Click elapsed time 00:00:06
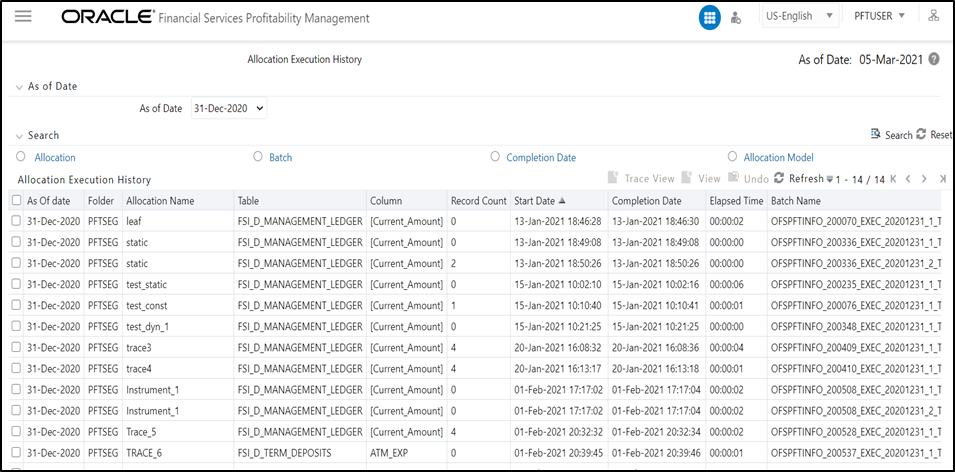The height and width of the screenshot is (472, 955). pos(727,284)
